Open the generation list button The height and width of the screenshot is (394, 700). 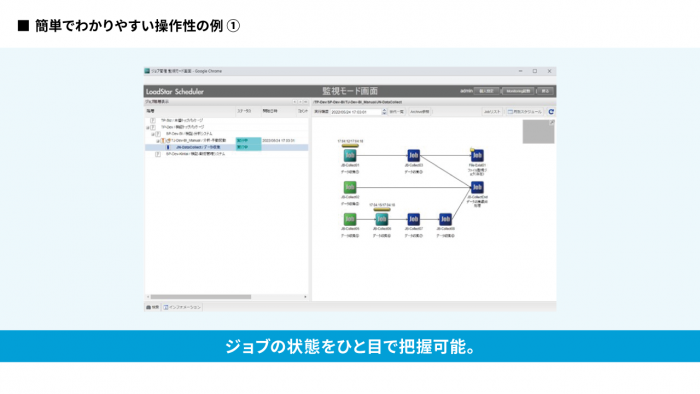click(x=396, y=112)
